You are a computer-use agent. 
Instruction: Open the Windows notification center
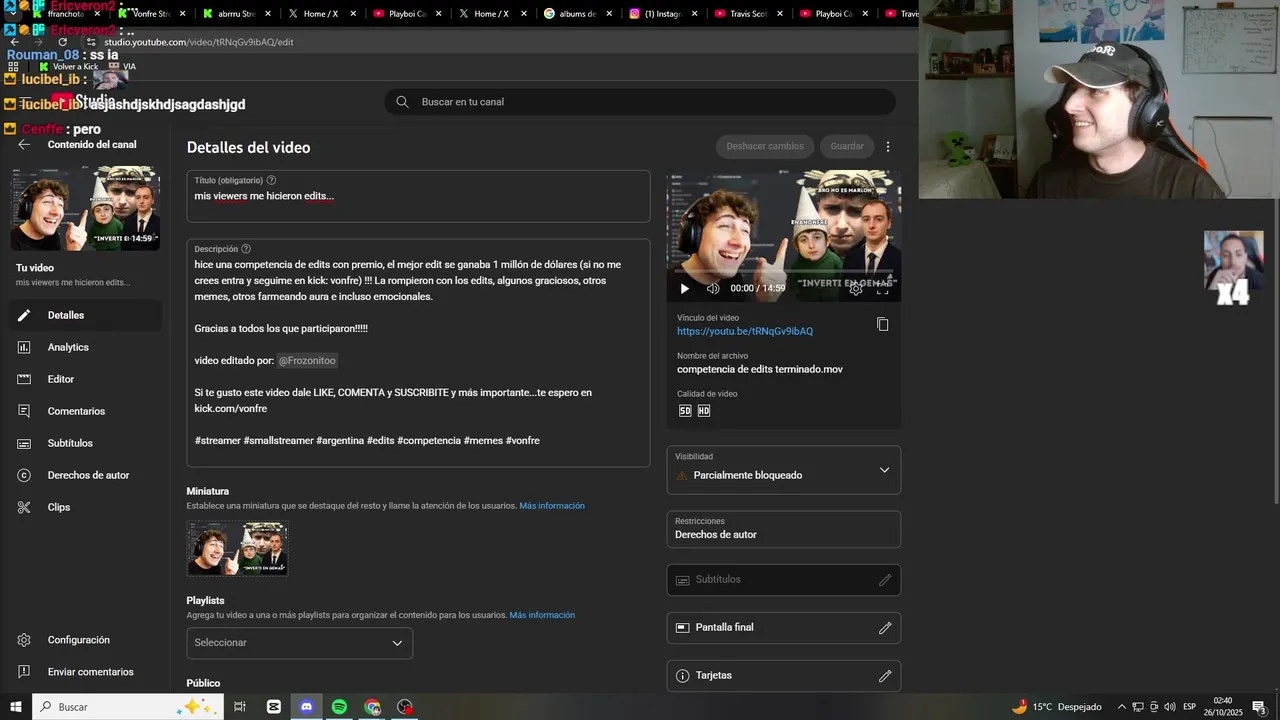click(x=1260, y=707)
